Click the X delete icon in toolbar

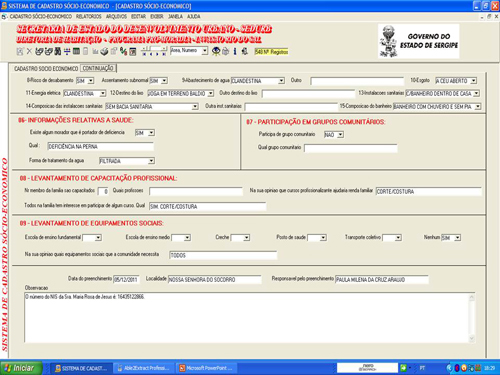[29, 51]
